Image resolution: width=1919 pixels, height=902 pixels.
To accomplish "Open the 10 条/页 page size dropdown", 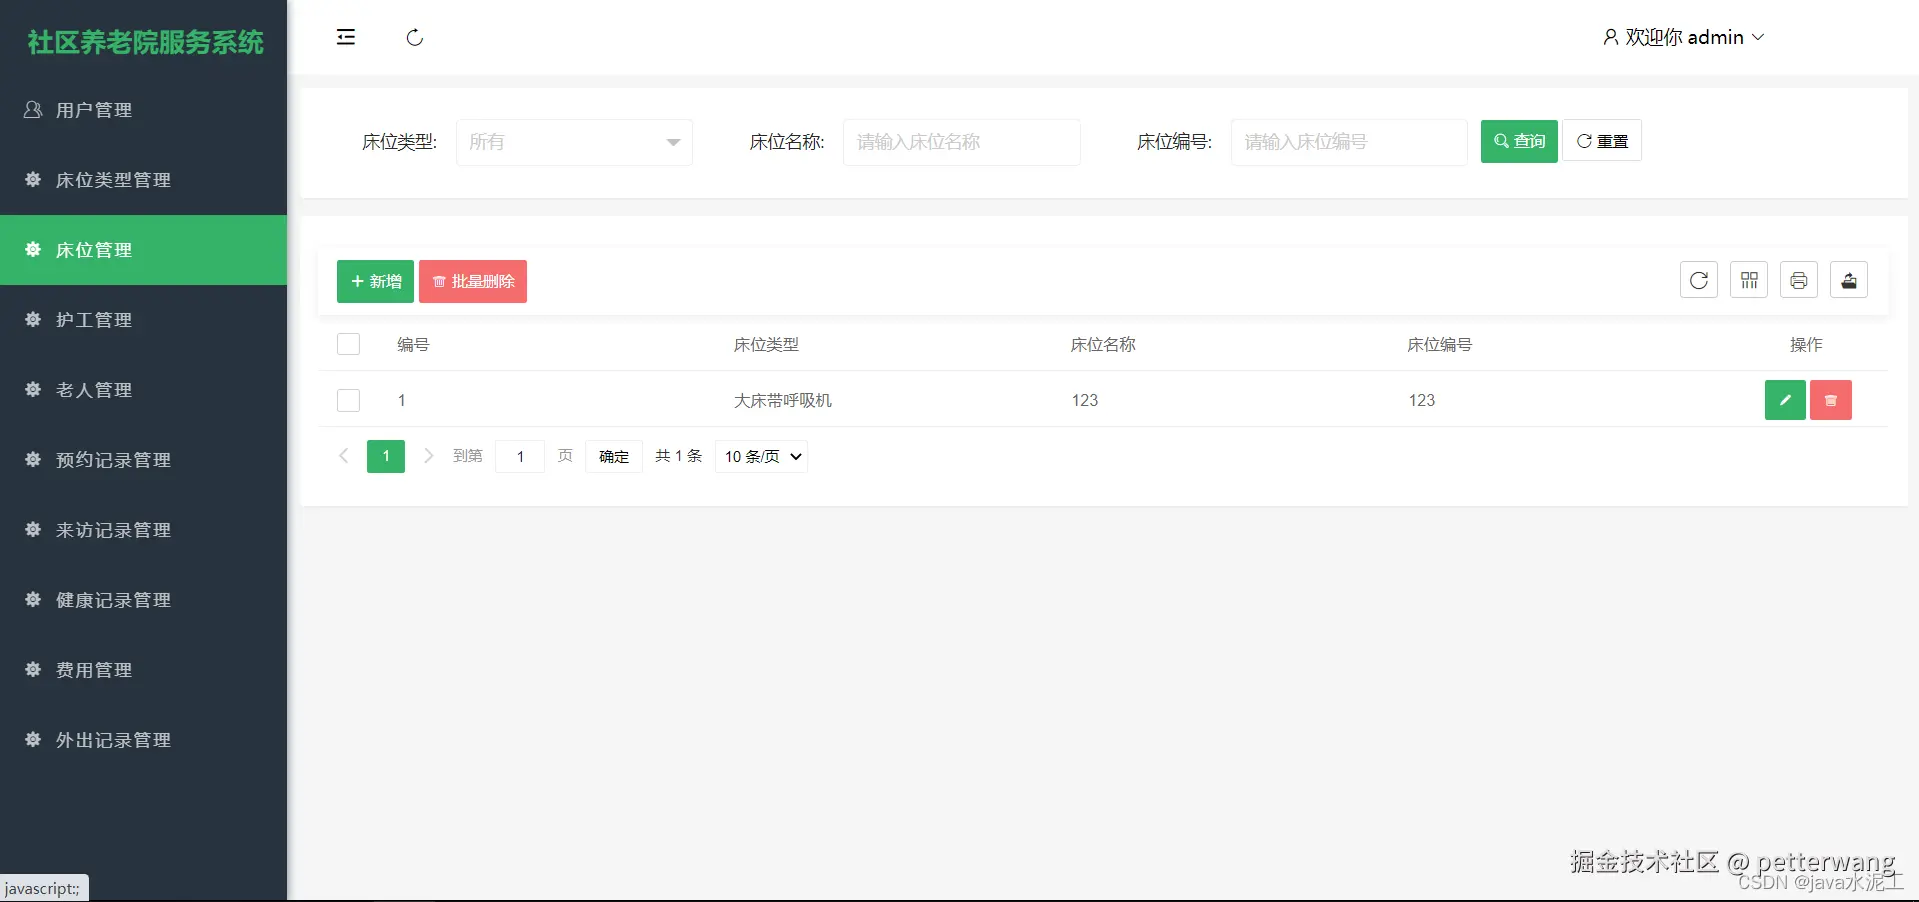I will point(760,456).
